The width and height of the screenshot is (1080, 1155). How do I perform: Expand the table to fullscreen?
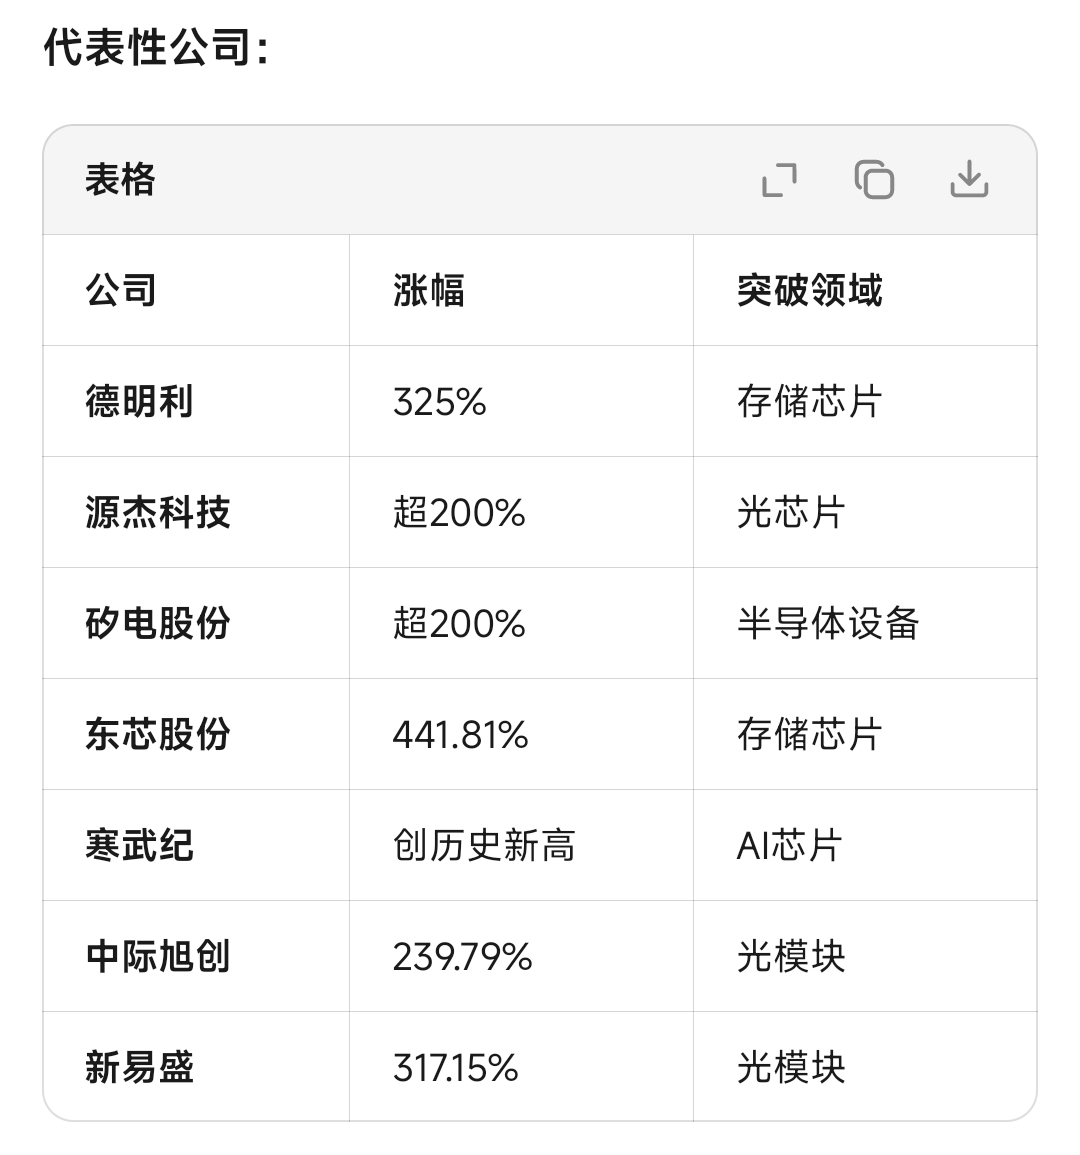point(779,180)
